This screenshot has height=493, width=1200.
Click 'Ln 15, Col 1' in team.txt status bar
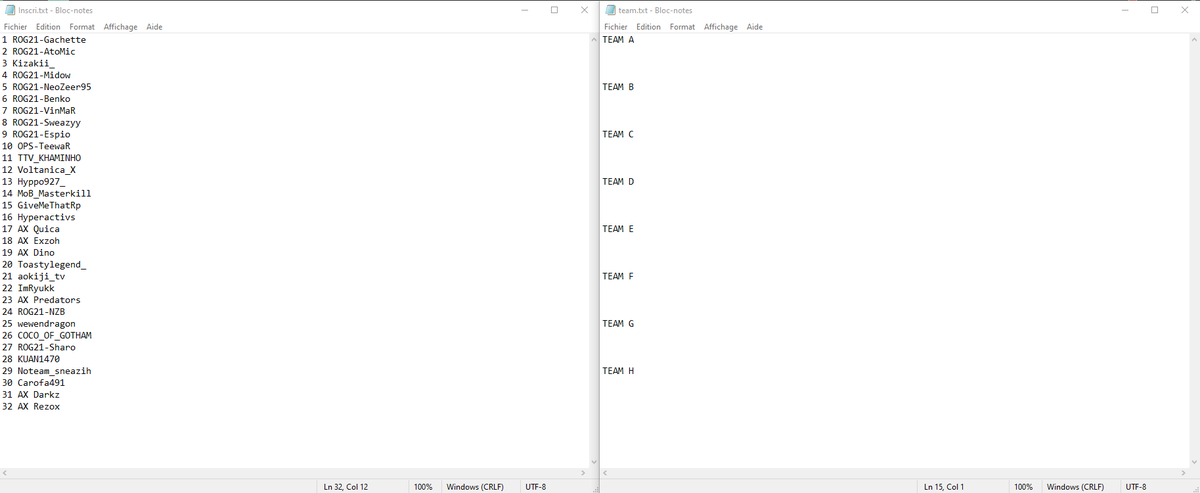944,487
